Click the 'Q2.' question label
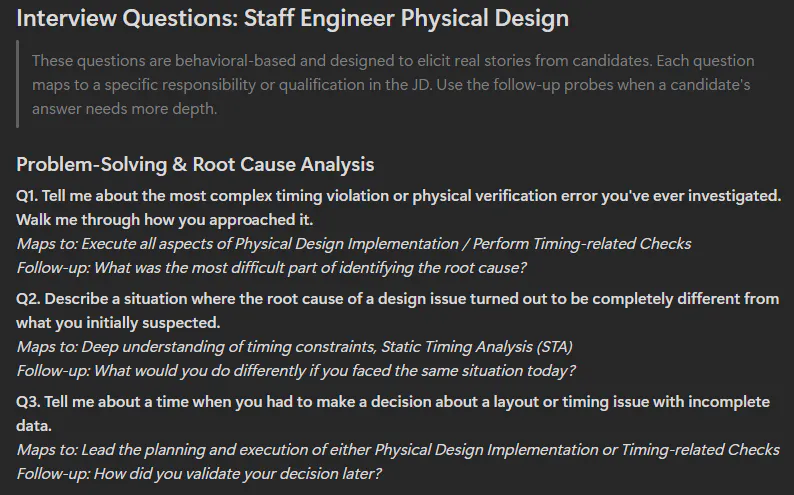 28,299
